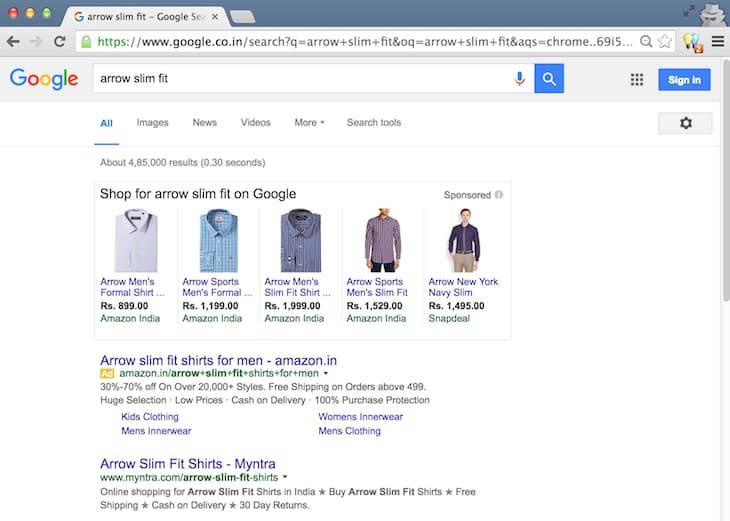This screenshot has height=521, width=730.
Task: Open Arrow Sports Men's Slim Fit link
Action: [377, 287]
